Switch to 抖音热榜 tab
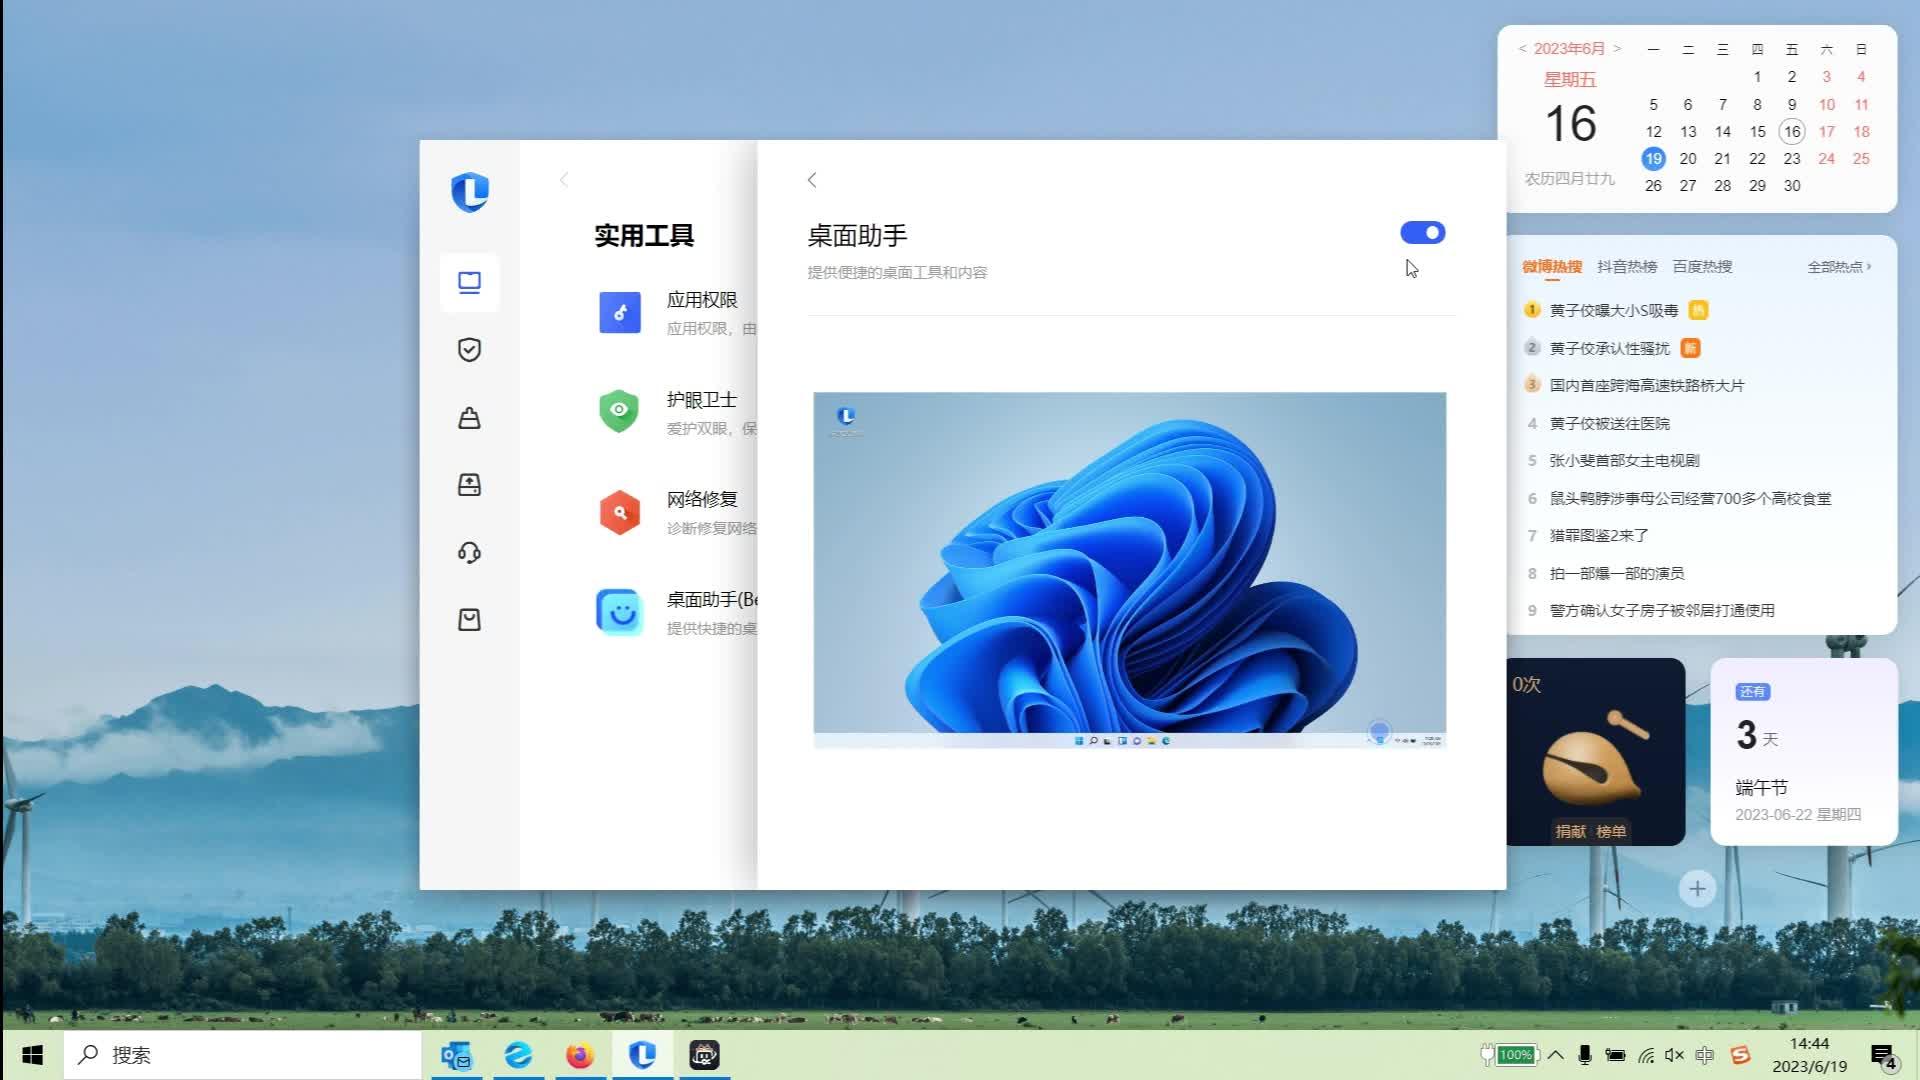This screenshot has height=1080, width=1920. pos(1627,267)
